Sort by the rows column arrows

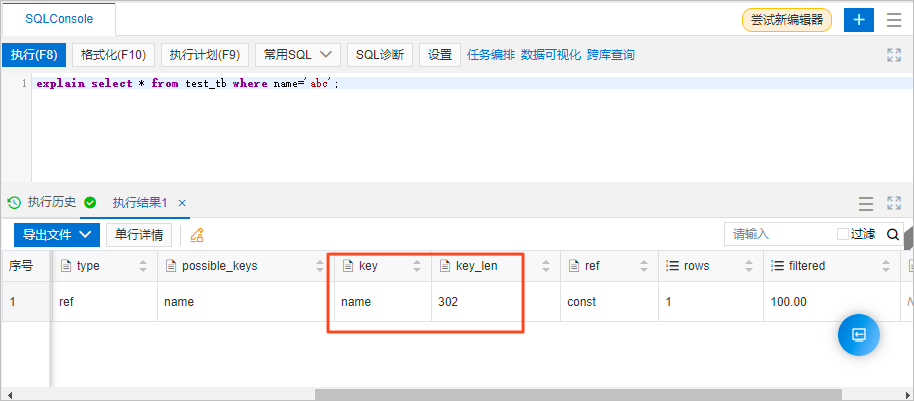coord(749,266)
